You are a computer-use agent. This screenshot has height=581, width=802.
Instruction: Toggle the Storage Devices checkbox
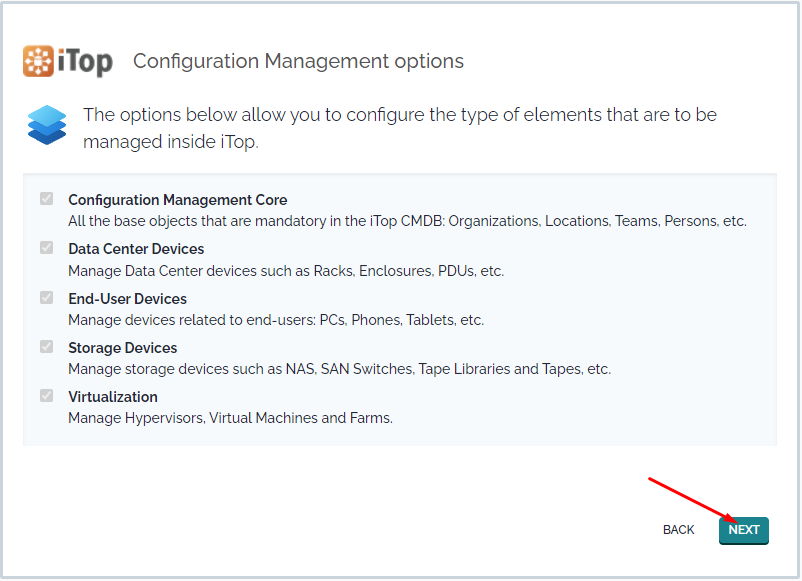pyautogui.click(x=47, y=346)
